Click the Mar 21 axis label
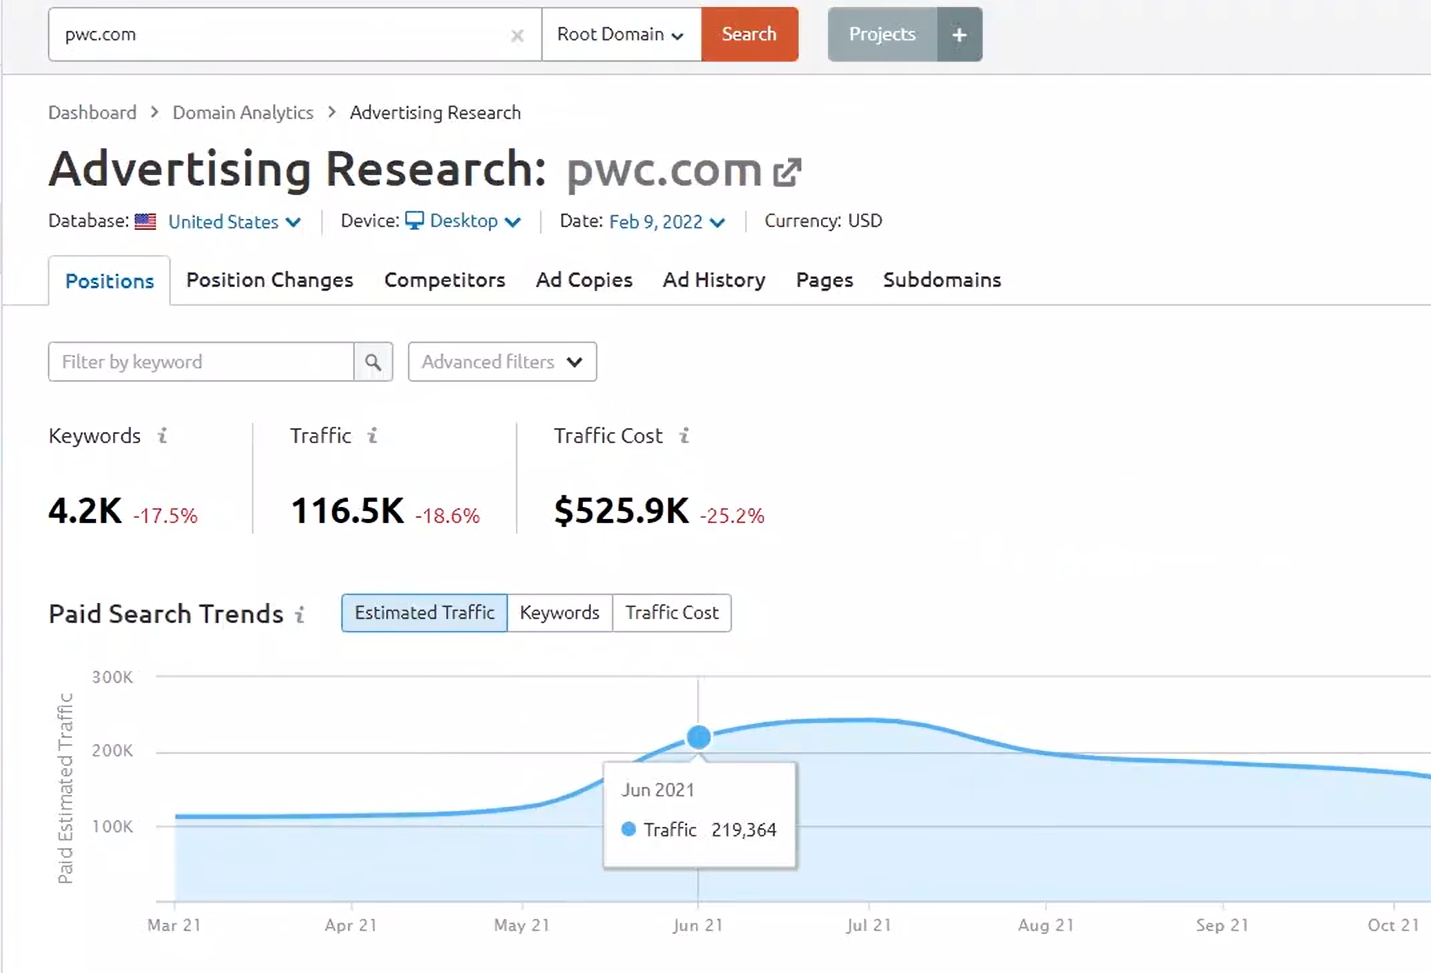Screen dimensions: 1431x973 click(174, 925)
